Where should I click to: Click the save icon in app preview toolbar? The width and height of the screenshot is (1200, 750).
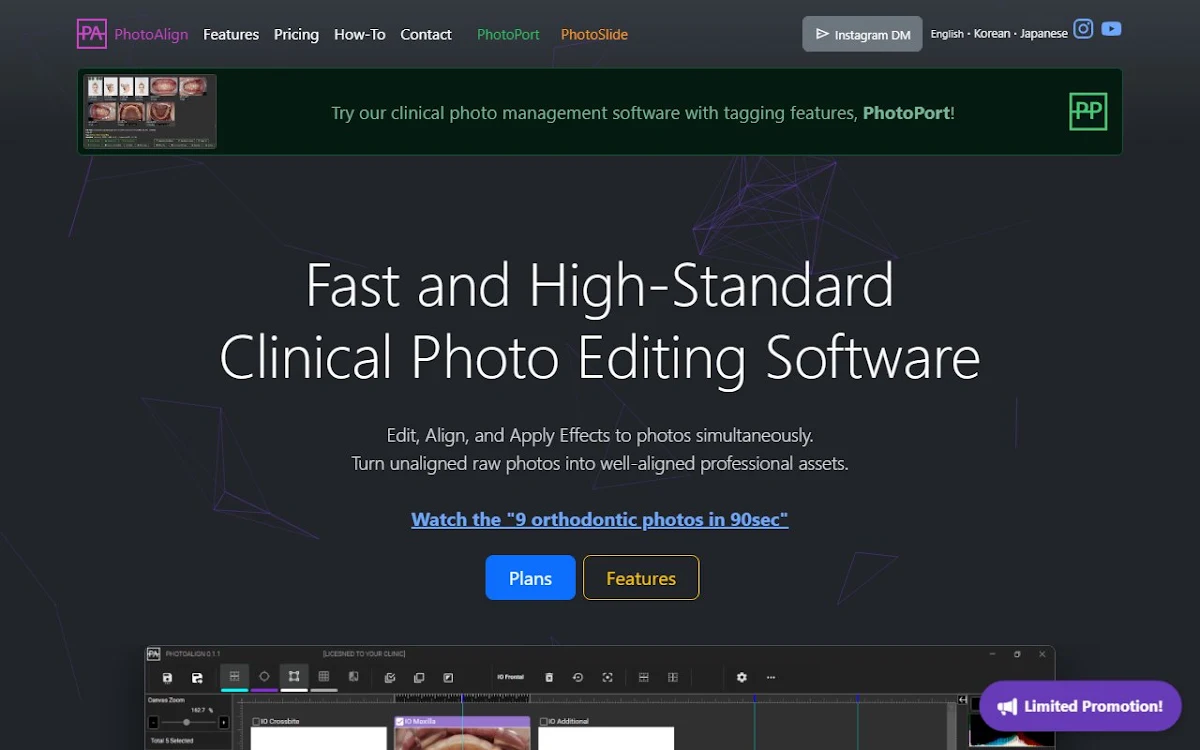[x=167, y=677]
